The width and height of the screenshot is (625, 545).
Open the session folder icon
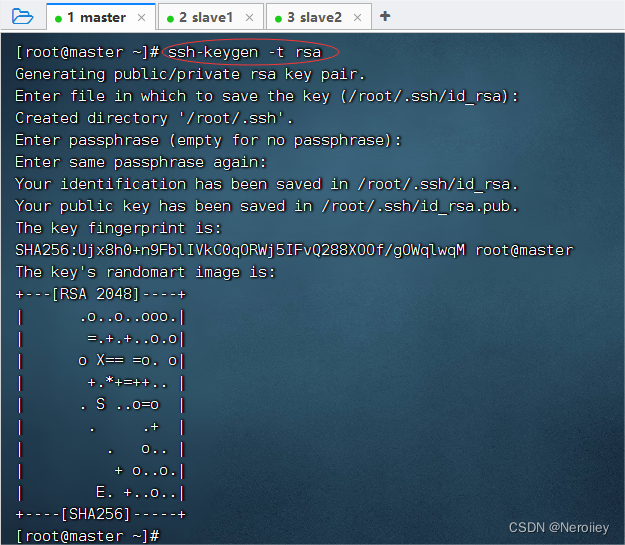click(x=22, y=17)
